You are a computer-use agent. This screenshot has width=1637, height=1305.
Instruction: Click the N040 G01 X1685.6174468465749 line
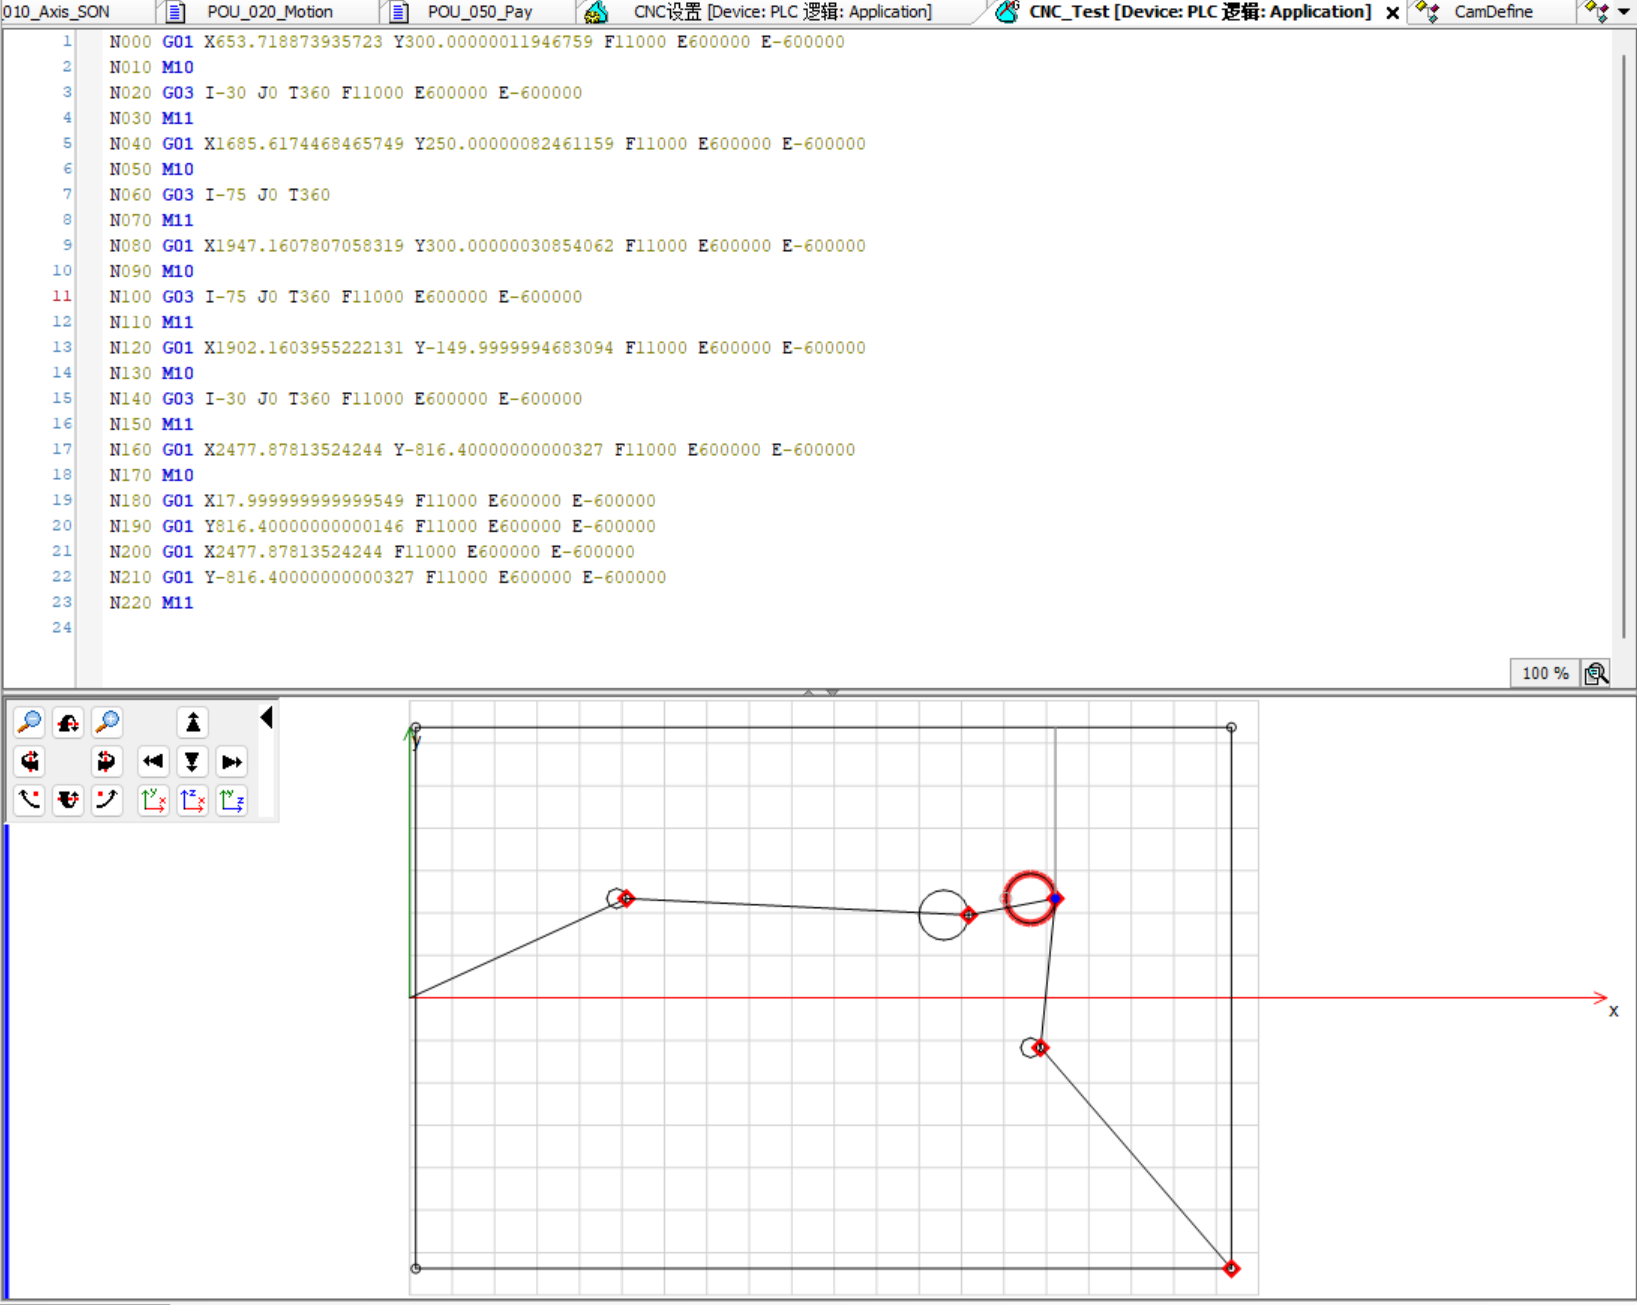[x=487, y=144]
